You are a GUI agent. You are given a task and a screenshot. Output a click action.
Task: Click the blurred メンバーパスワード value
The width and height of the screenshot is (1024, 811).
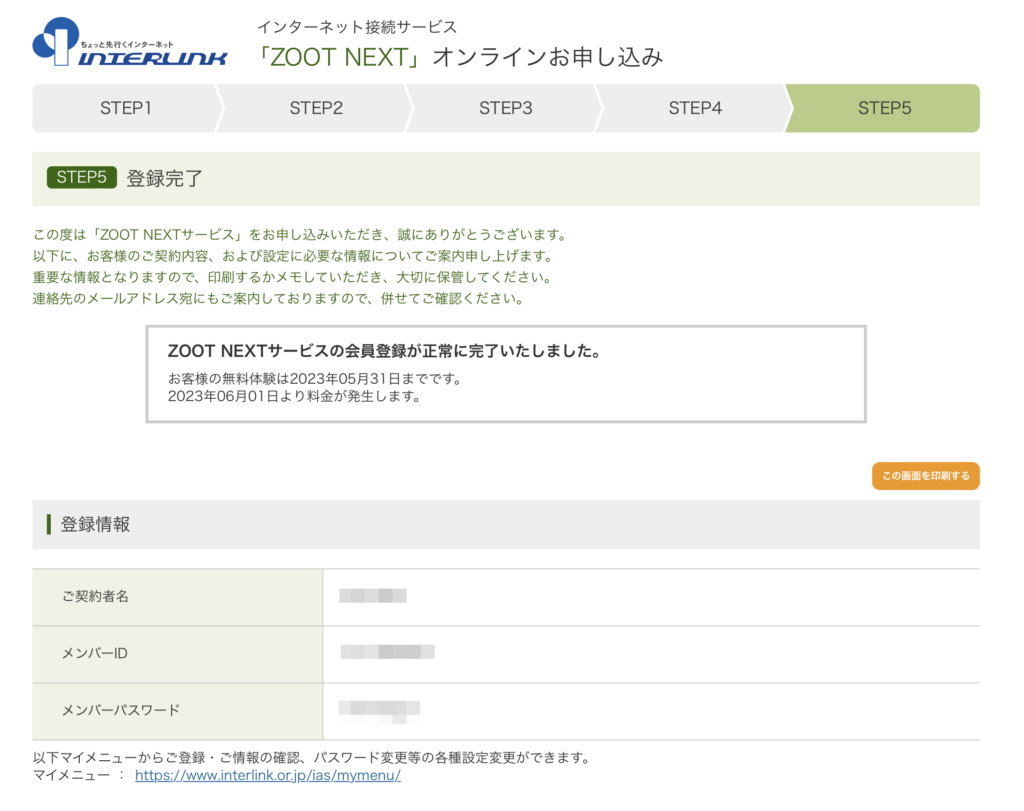379,710
